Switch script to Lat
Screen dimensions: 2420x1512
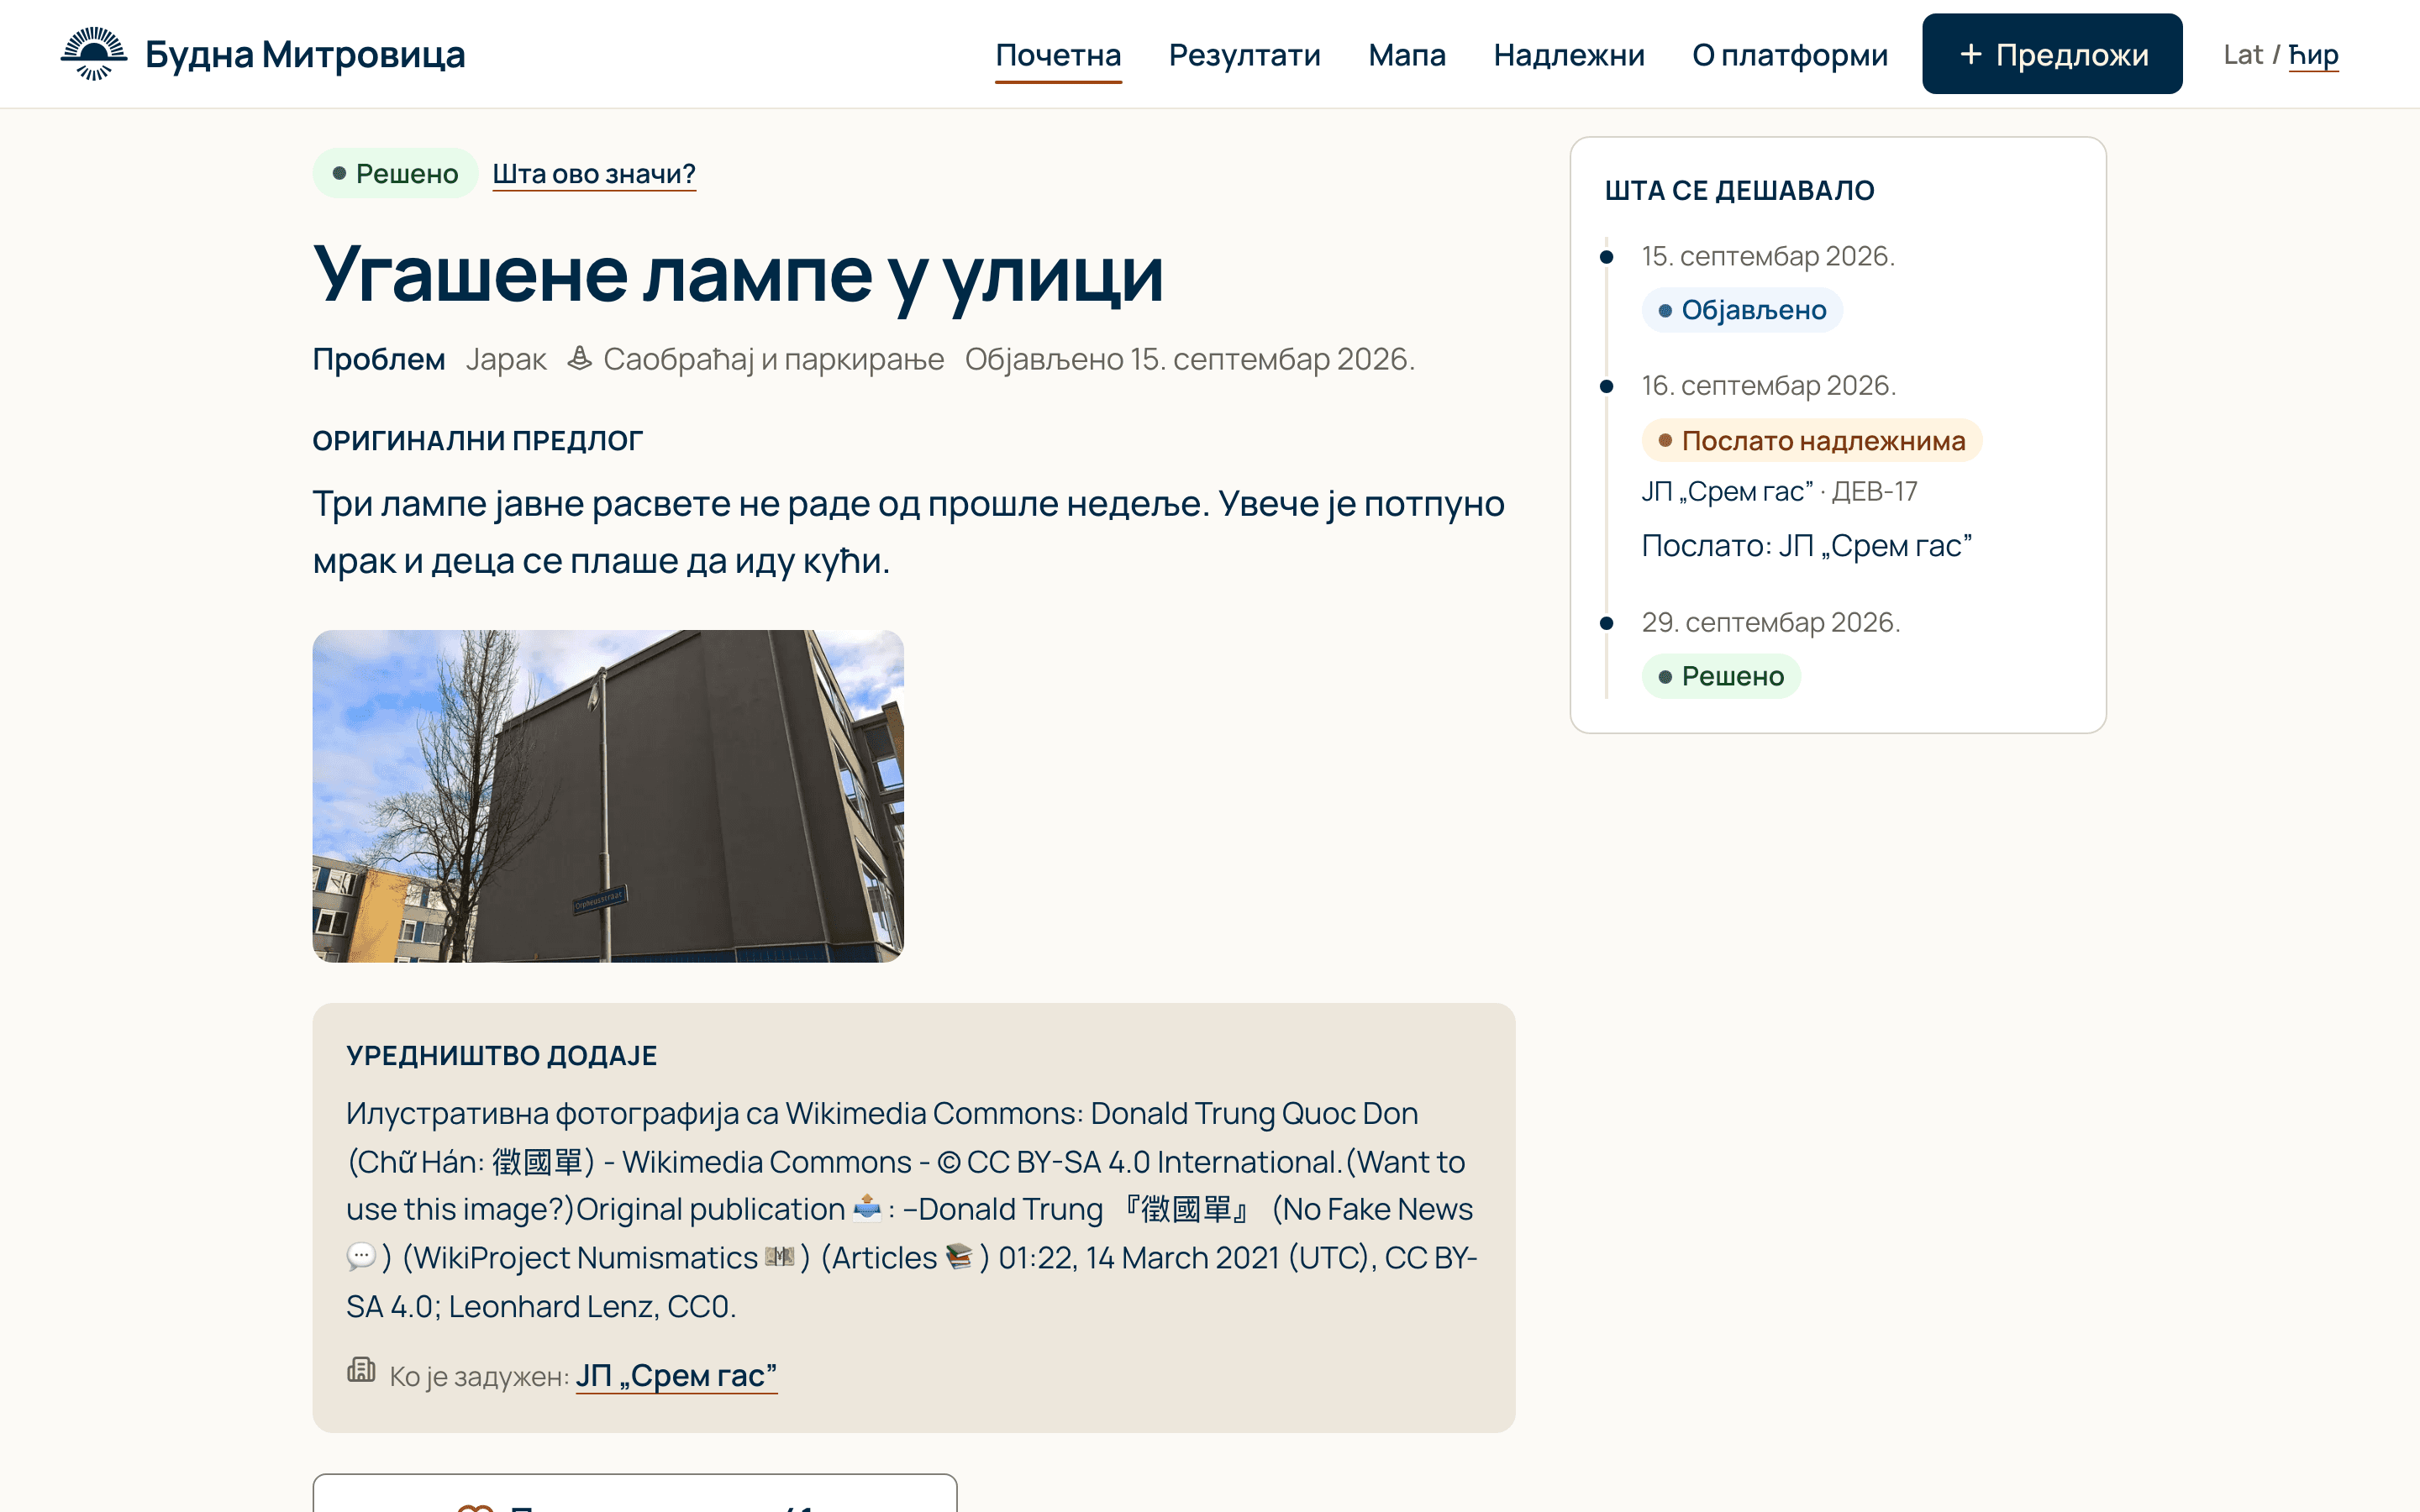pyautogui.click(x=2243, y=55)
